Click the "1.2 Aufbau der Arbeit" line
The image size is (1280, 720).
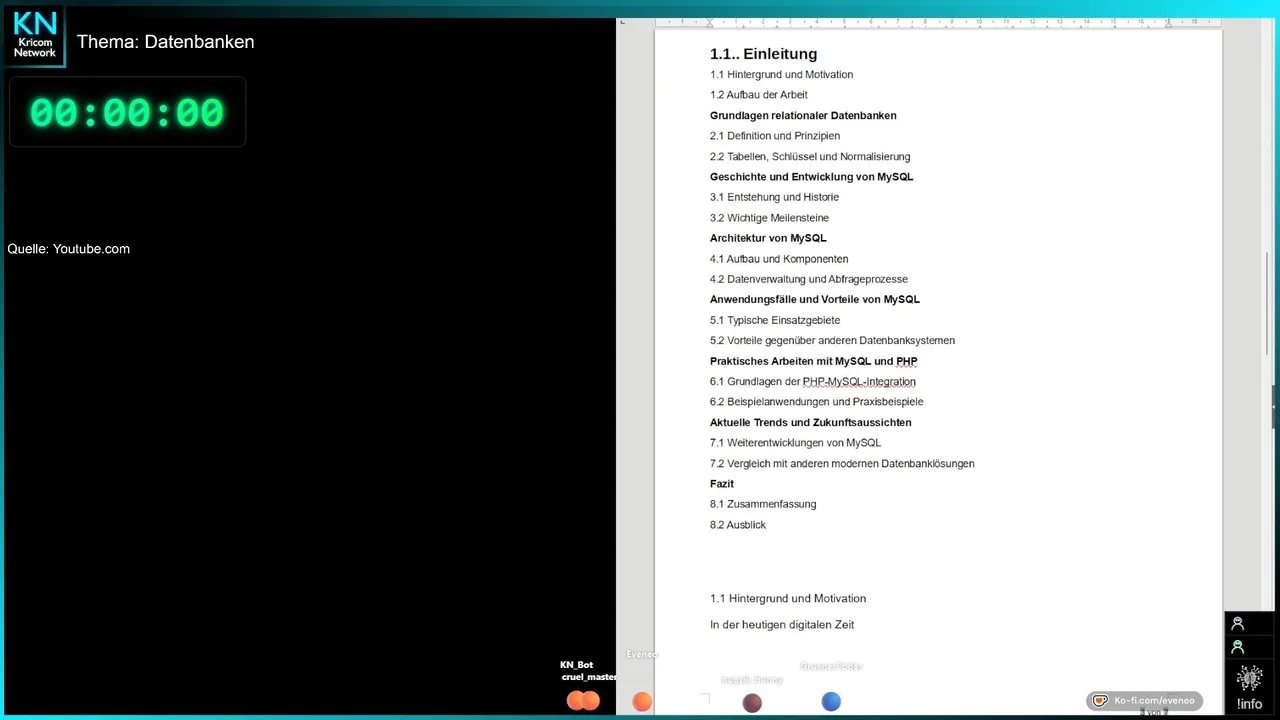pyautogui.click(x=759, y=95)
